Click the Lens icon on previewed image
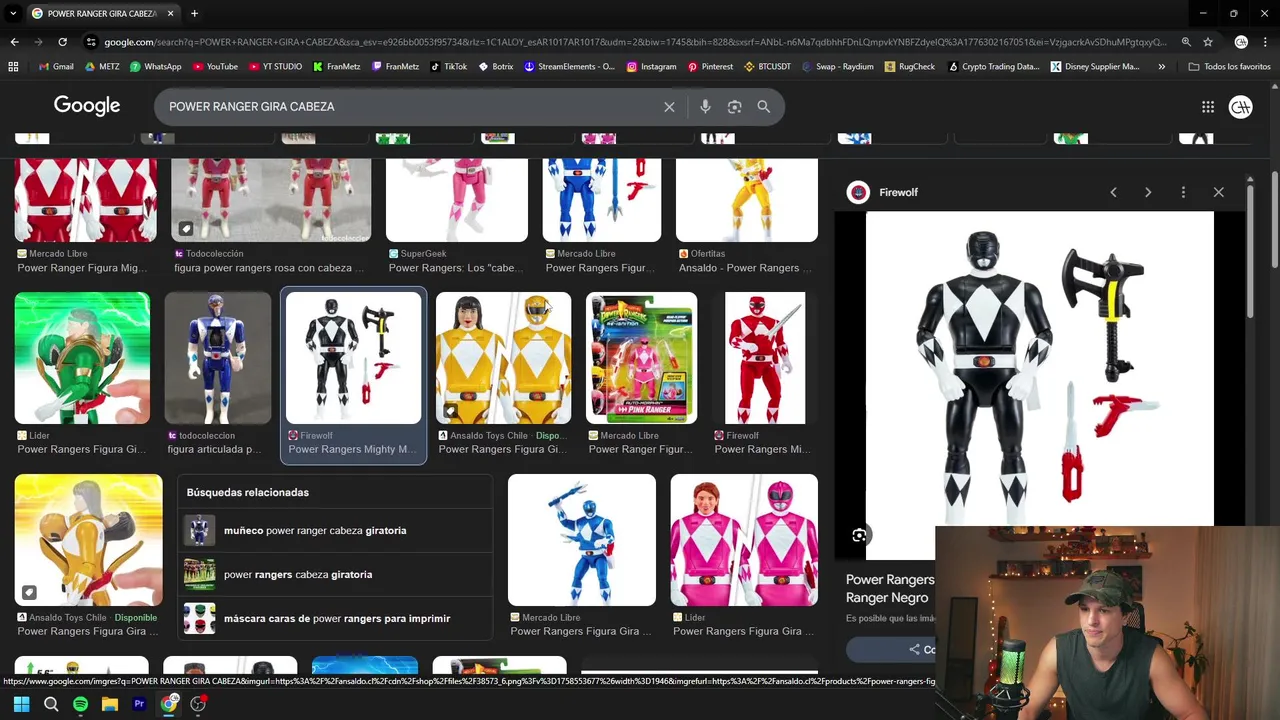Viewport: 1280px width, 720px height. (859, 536)
